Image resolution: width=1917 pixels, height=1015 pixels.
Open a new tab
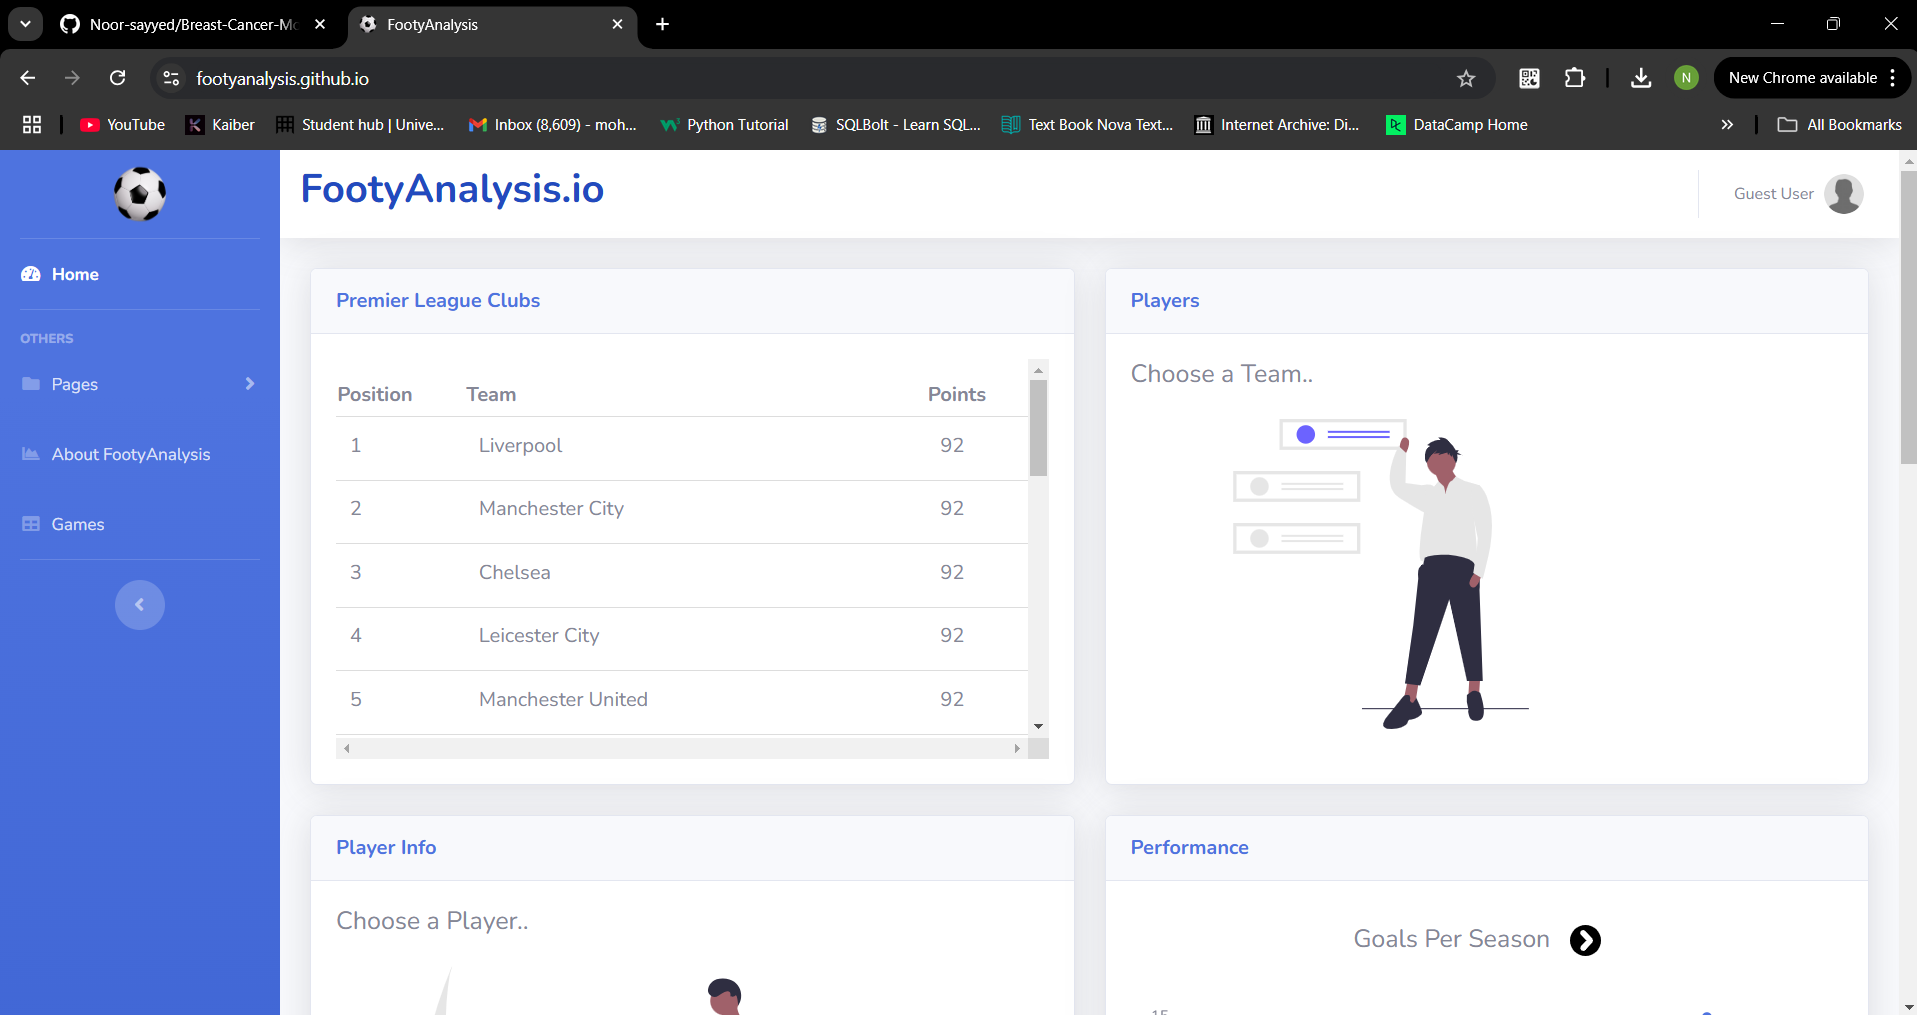pyautogui.click(x=662, y=24)
